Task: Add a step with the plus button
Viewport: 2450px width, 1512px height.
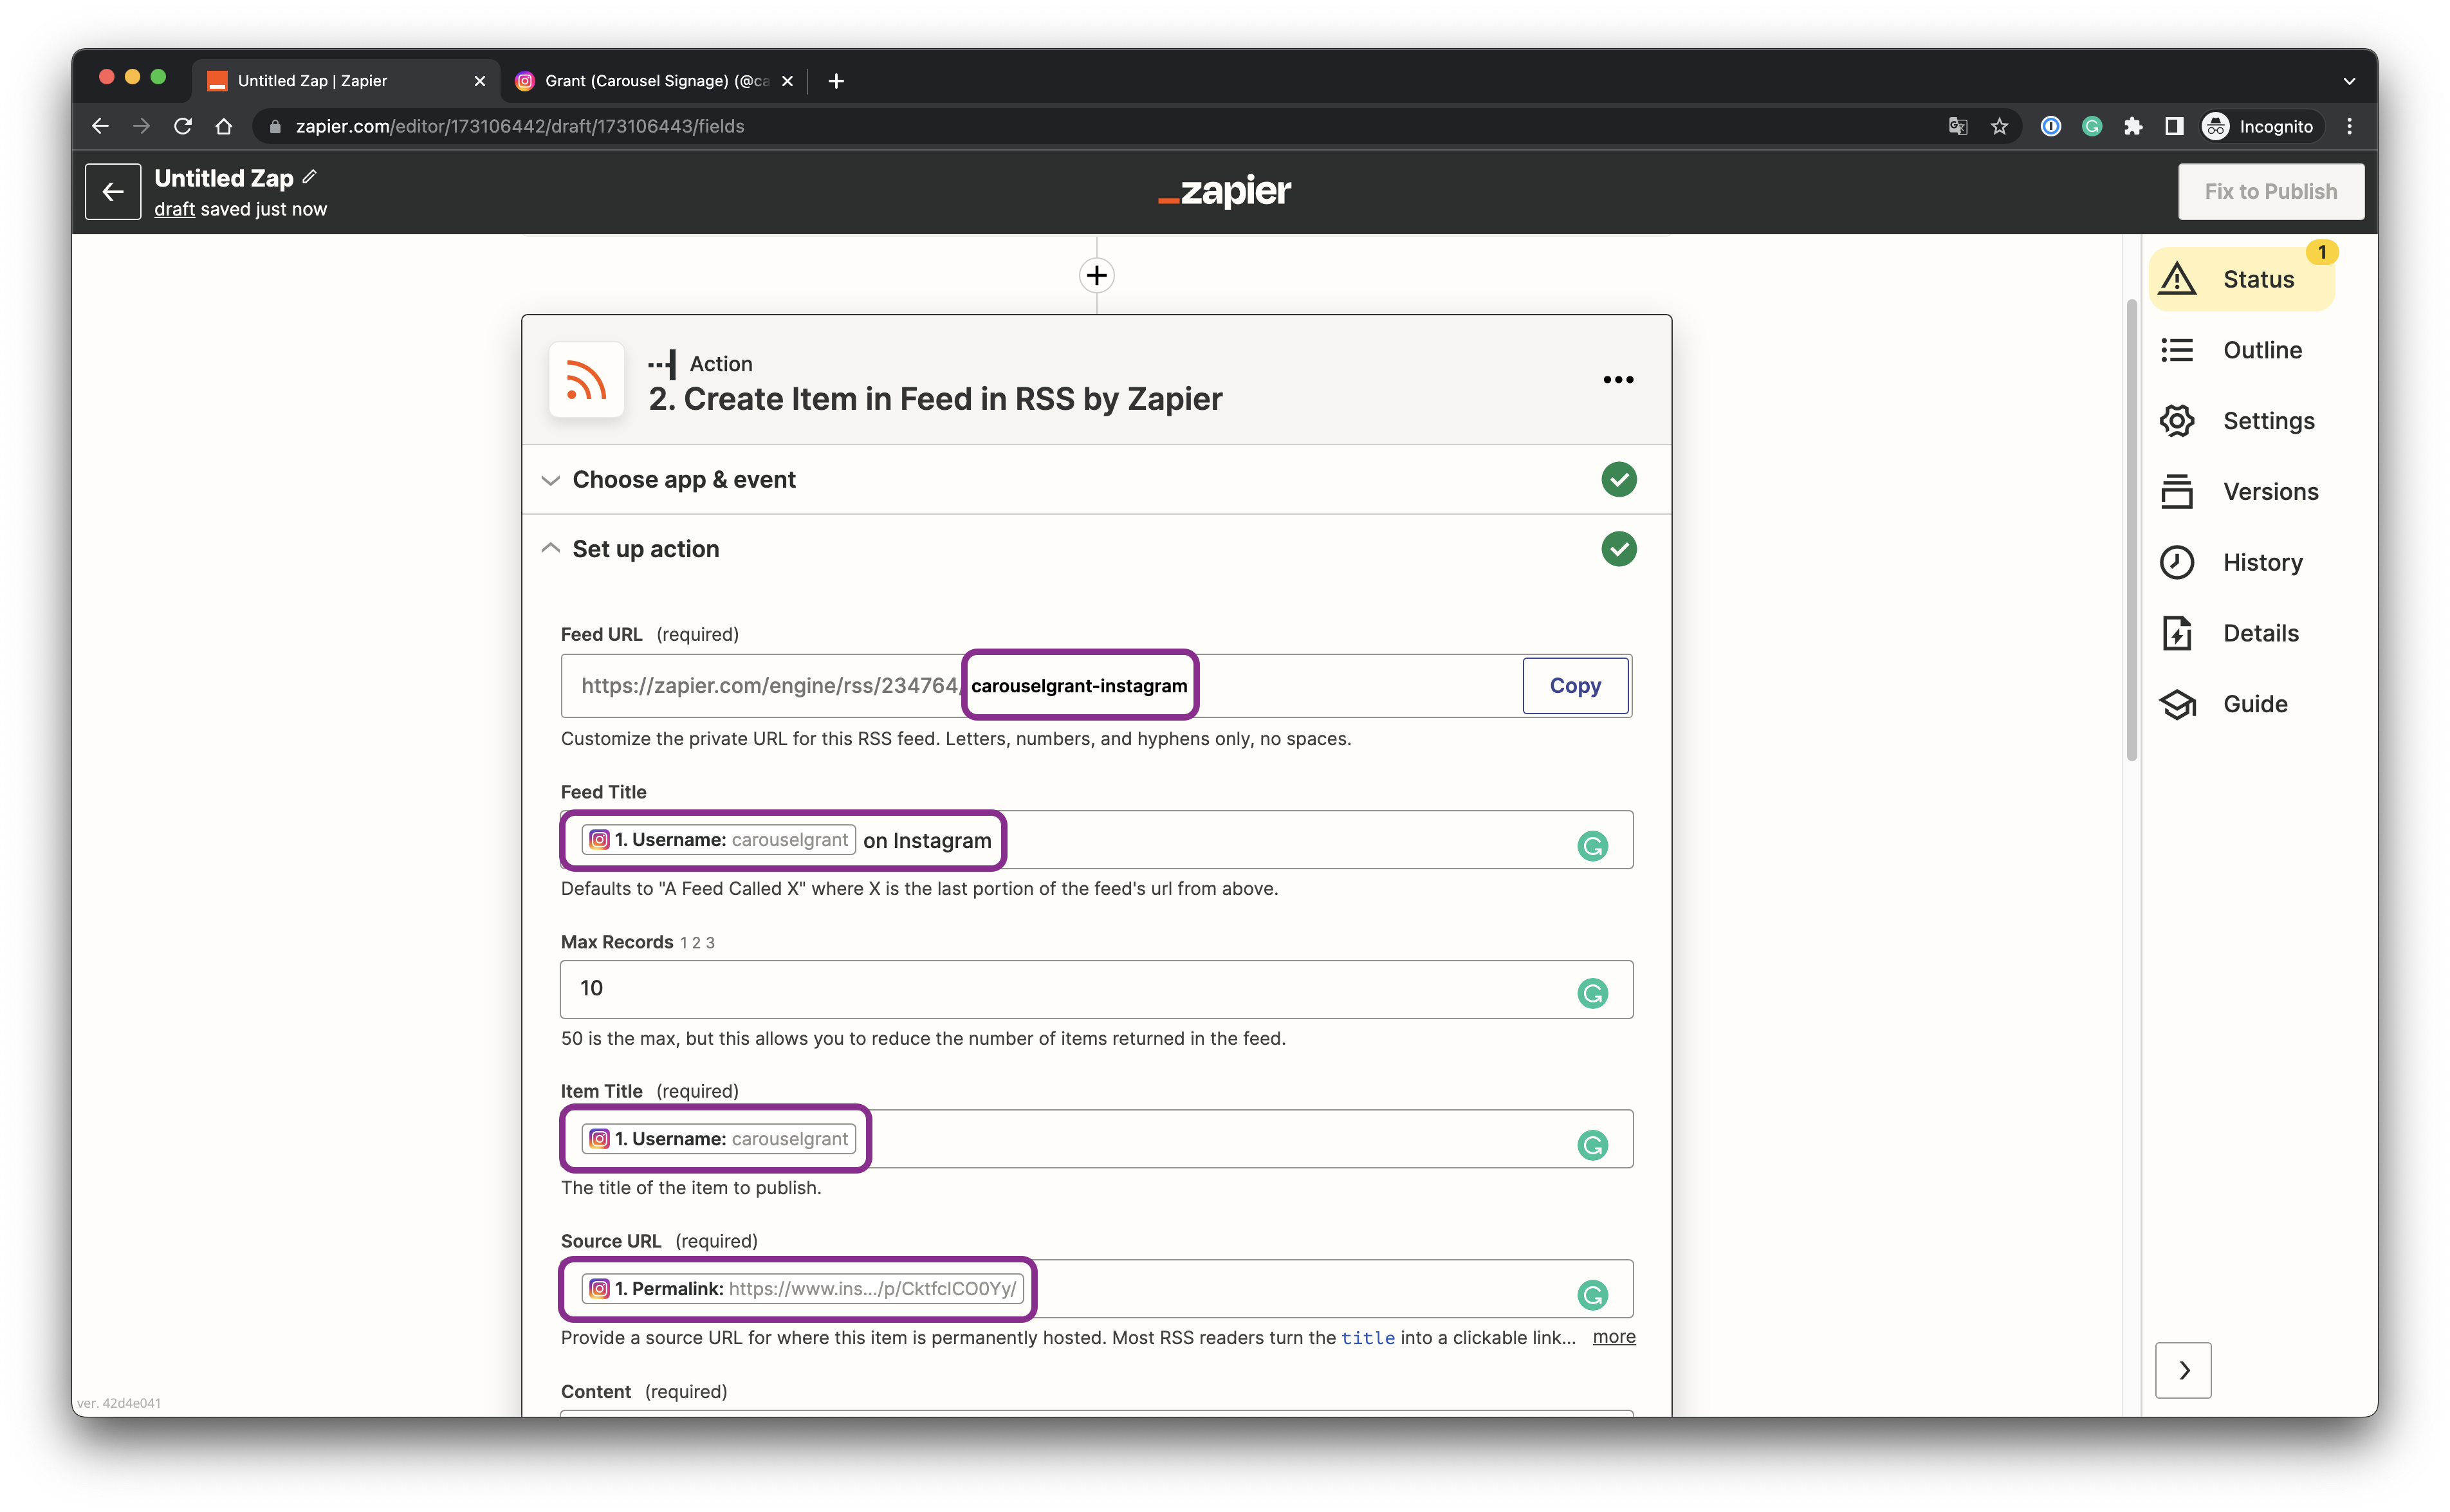Action: (1097, 275)
